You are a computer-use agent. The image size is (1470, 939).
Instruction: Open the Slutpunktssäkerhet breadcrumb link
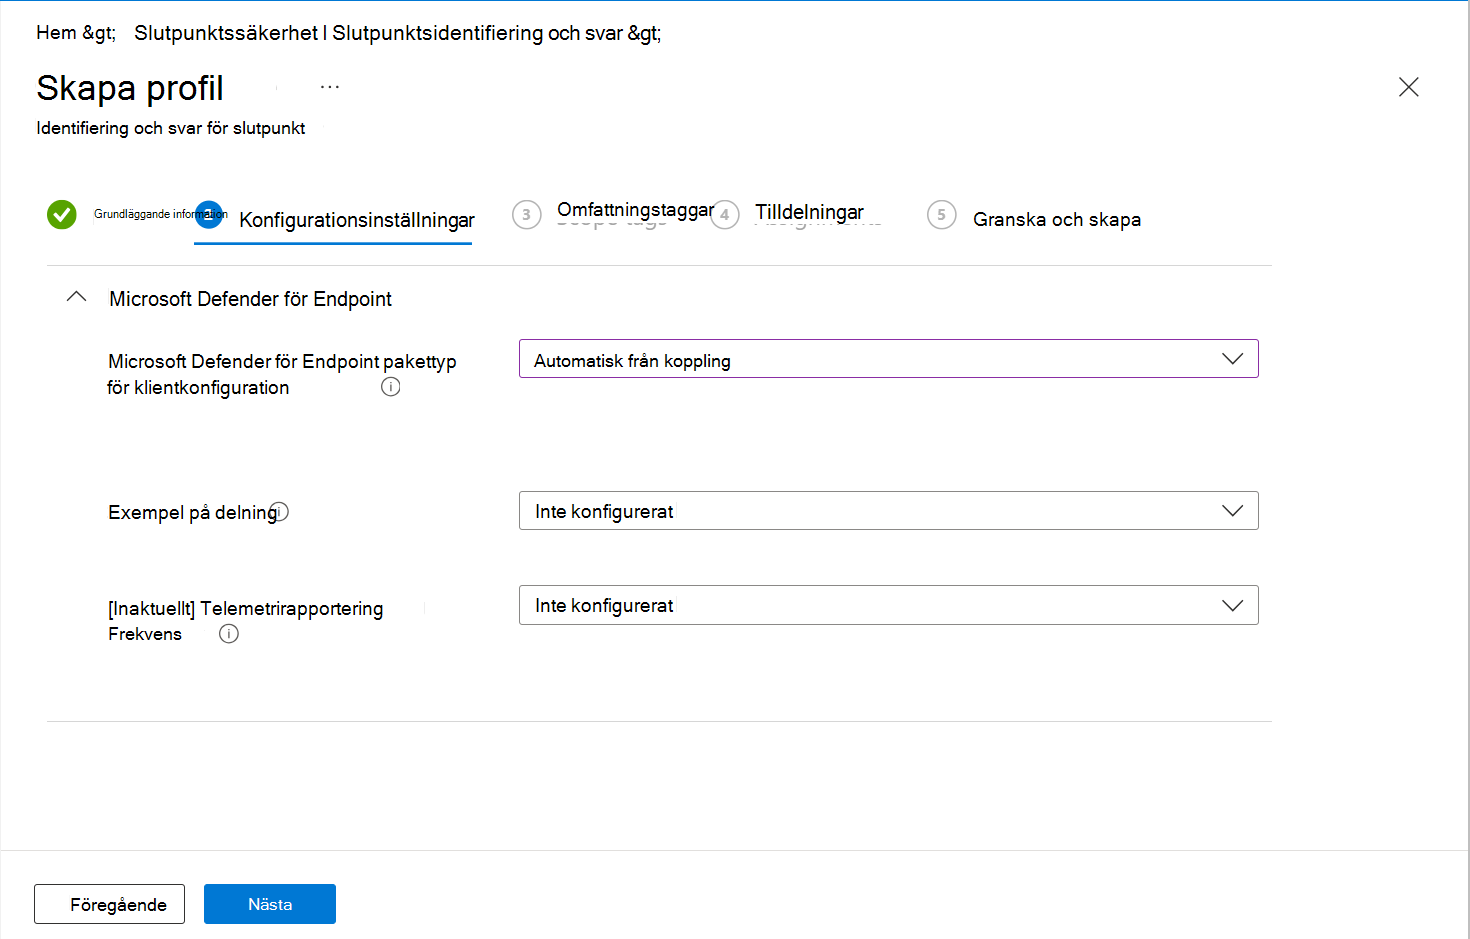pos(226,33)
